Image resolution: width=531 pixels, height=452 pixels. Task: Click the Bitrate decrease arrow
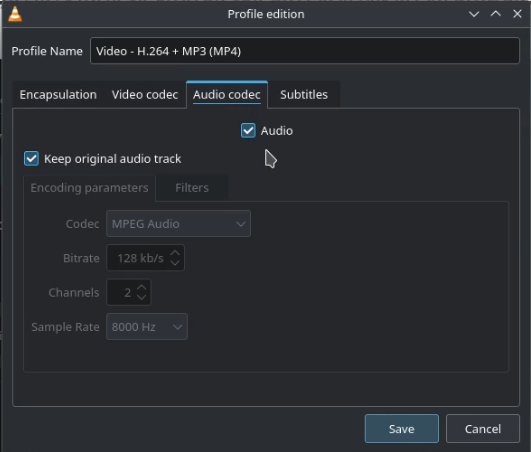coord(175,263)
